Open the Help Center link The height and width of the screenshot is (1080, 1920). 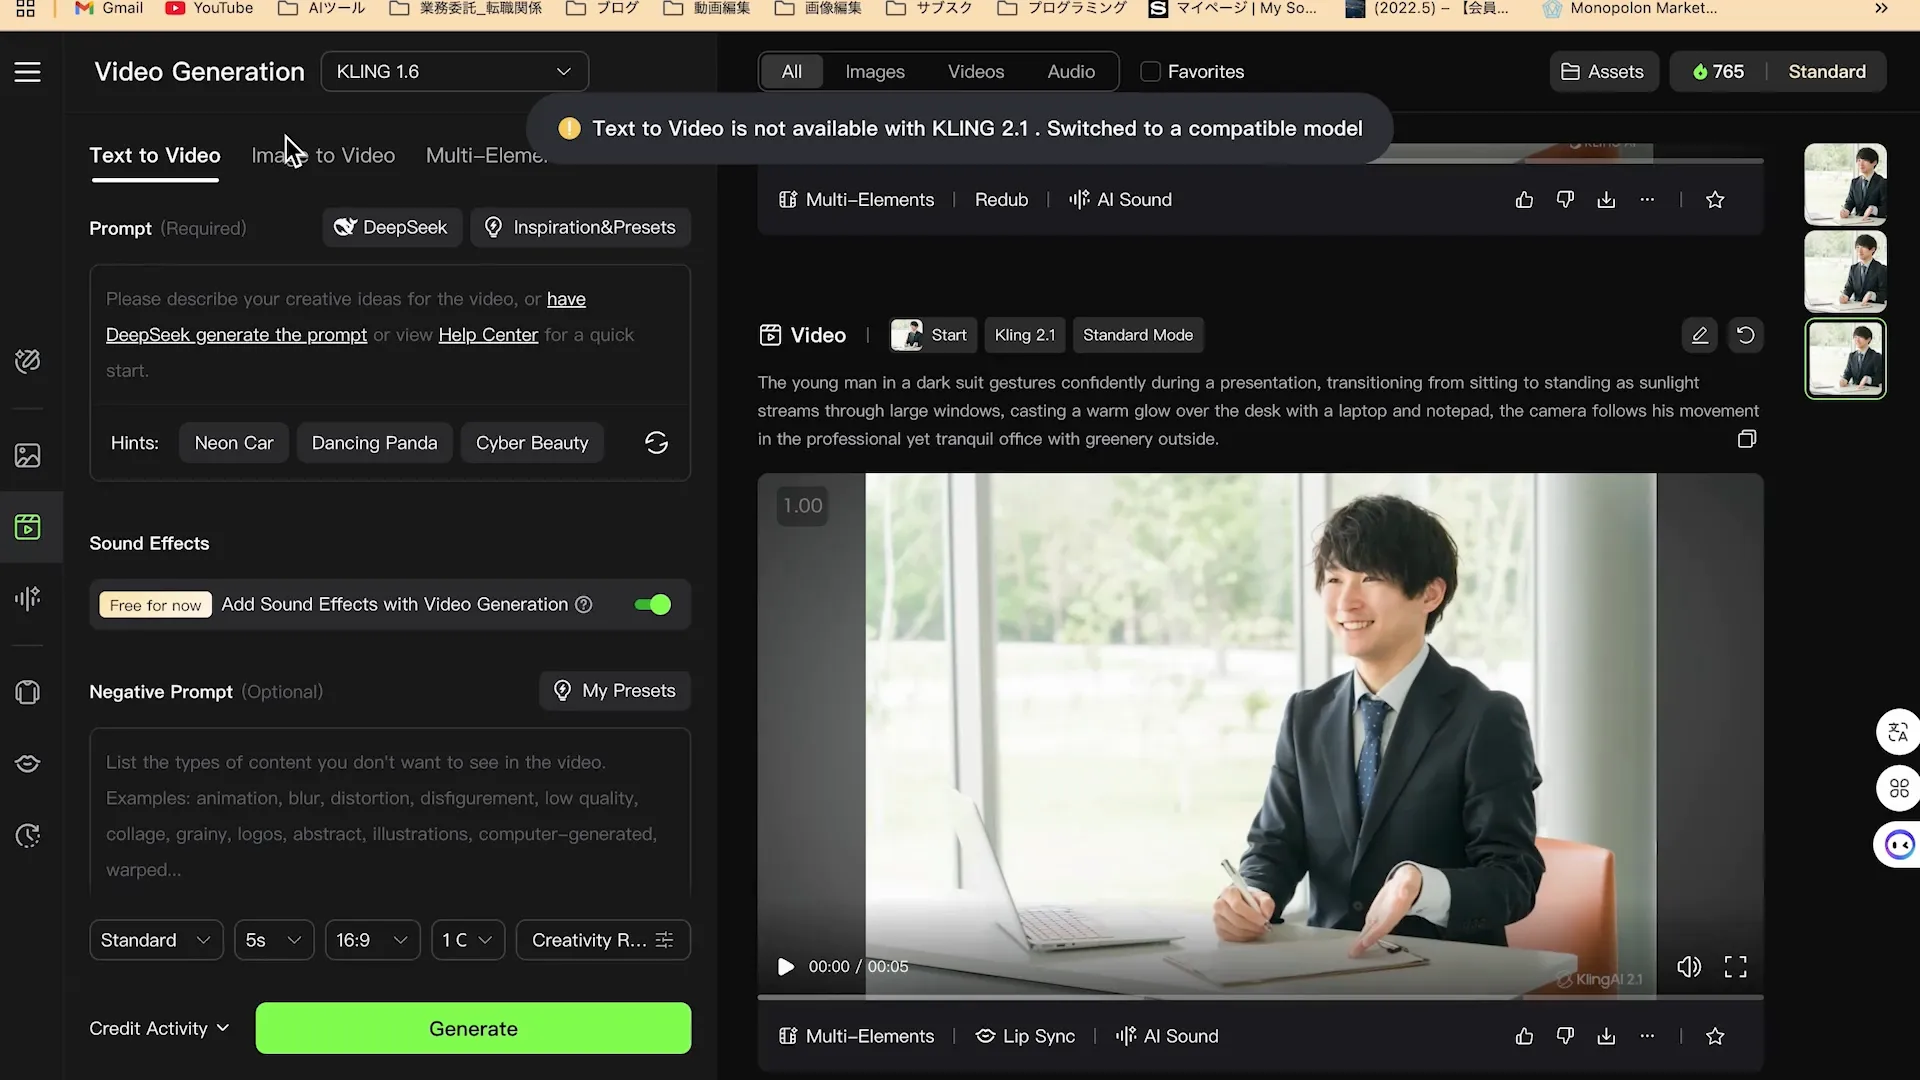pos(488,335)
